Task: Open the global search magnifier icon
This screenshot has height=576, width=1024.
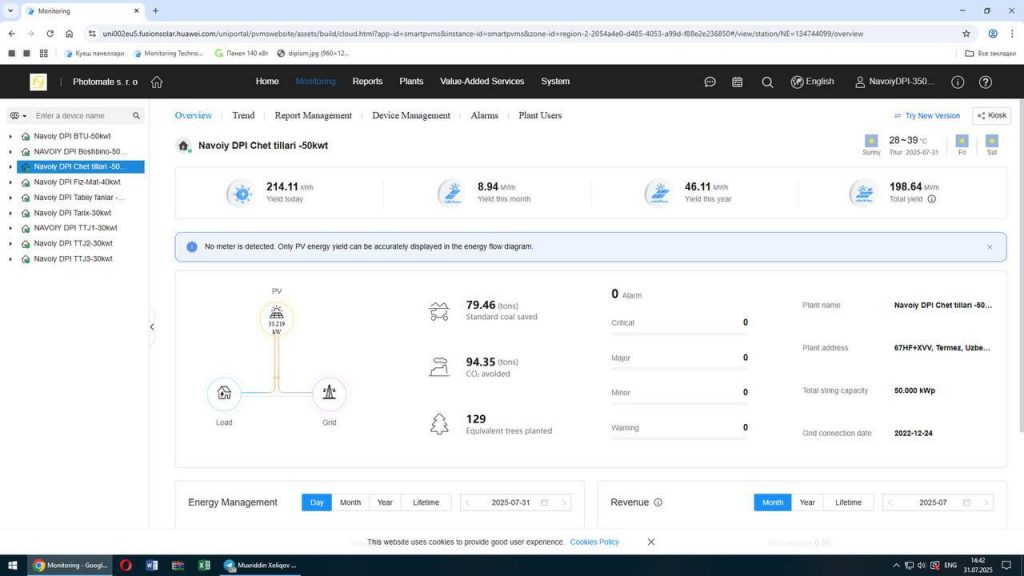Action: tap(767, 82)
